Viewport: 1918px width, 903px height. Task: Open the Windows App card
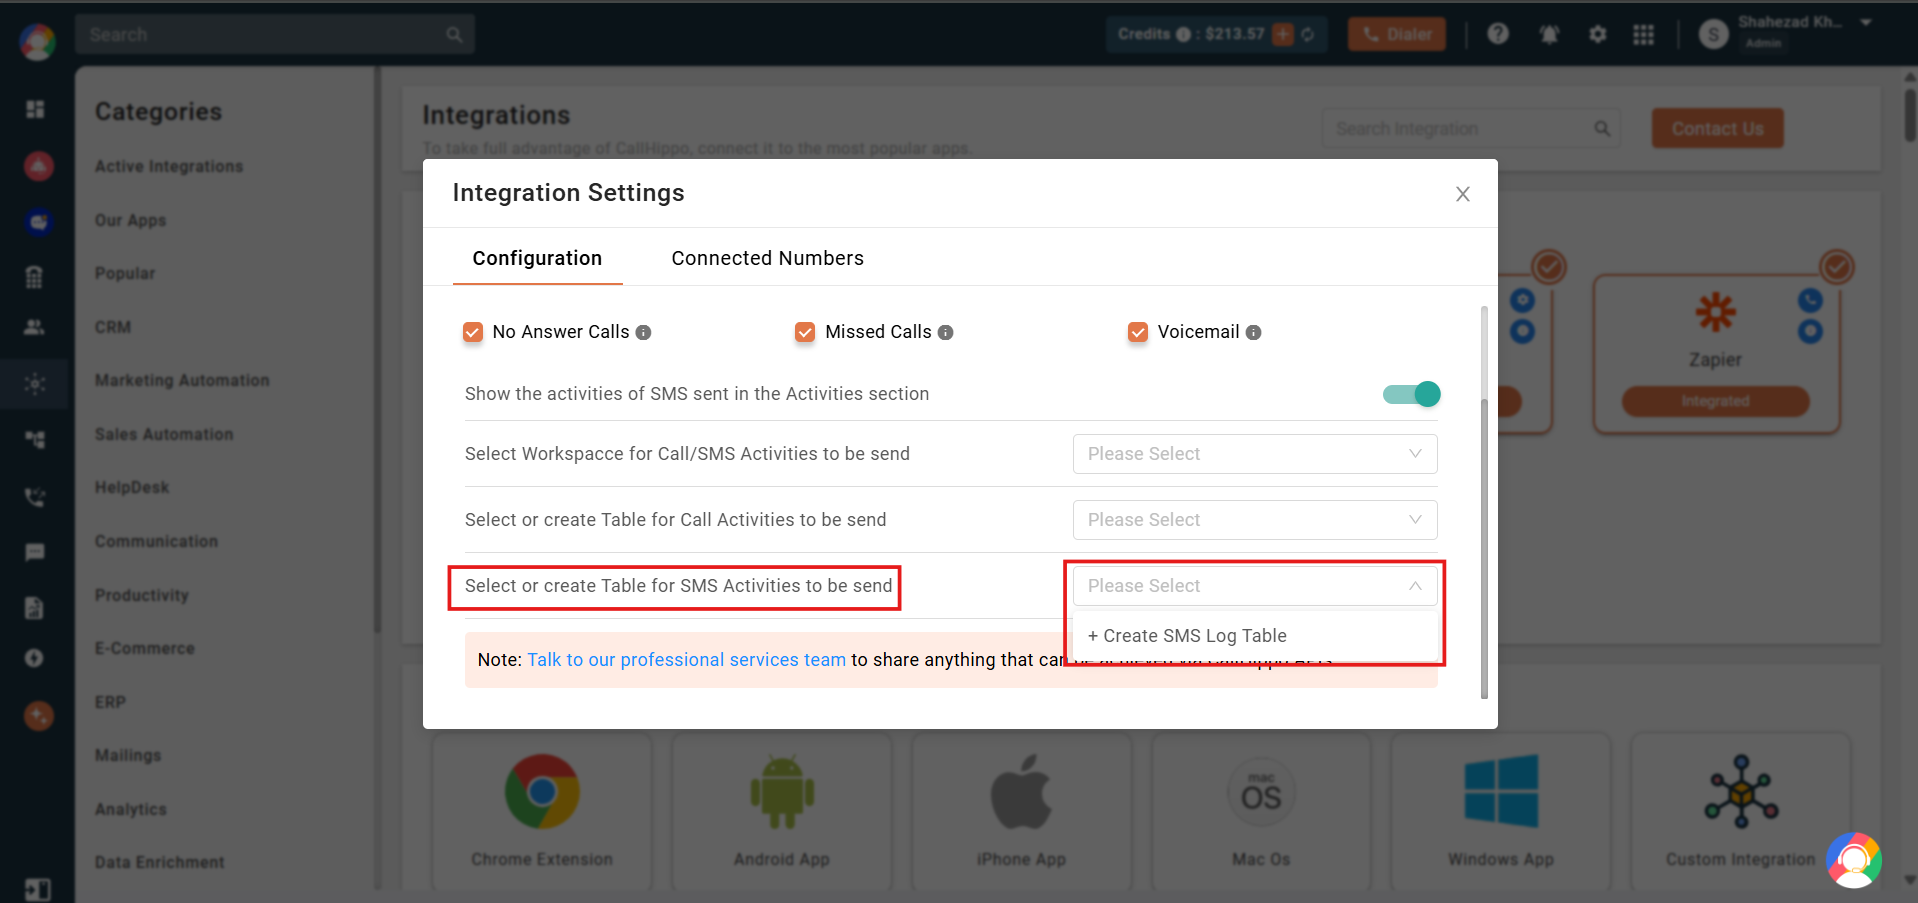pos(1501,812)
